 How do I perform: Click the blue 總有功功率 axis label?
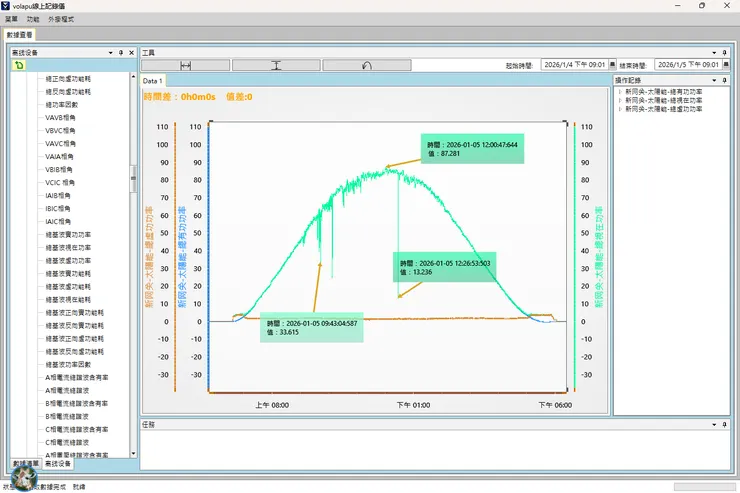point(182,257)
